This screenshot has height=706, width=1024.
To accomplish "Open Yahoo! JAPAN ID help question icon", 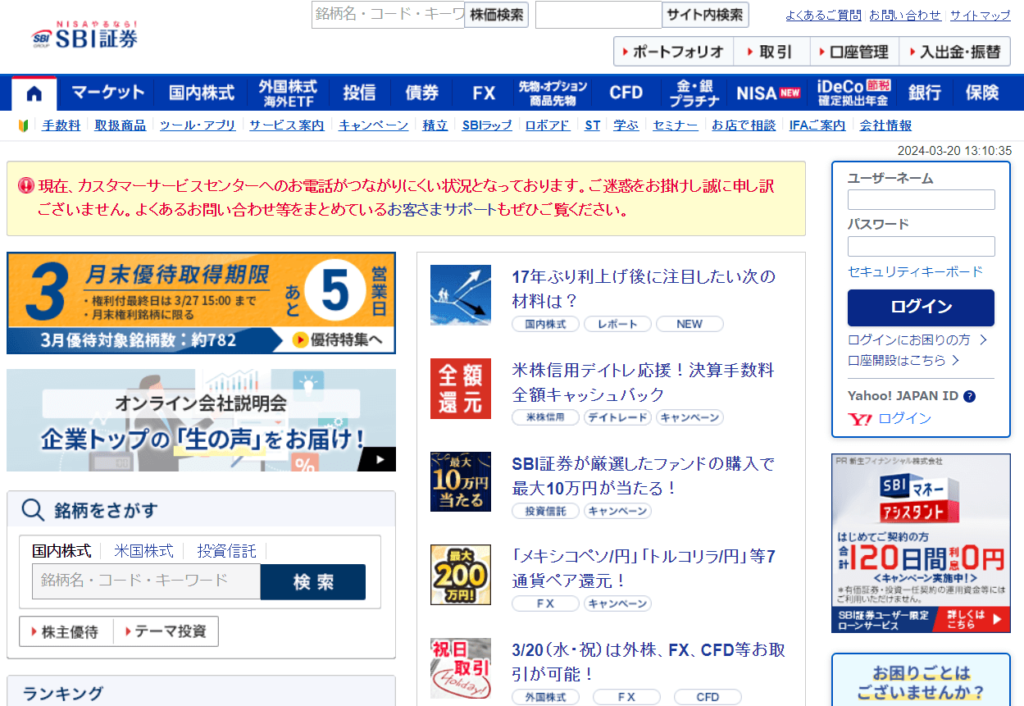I will 970,396.
